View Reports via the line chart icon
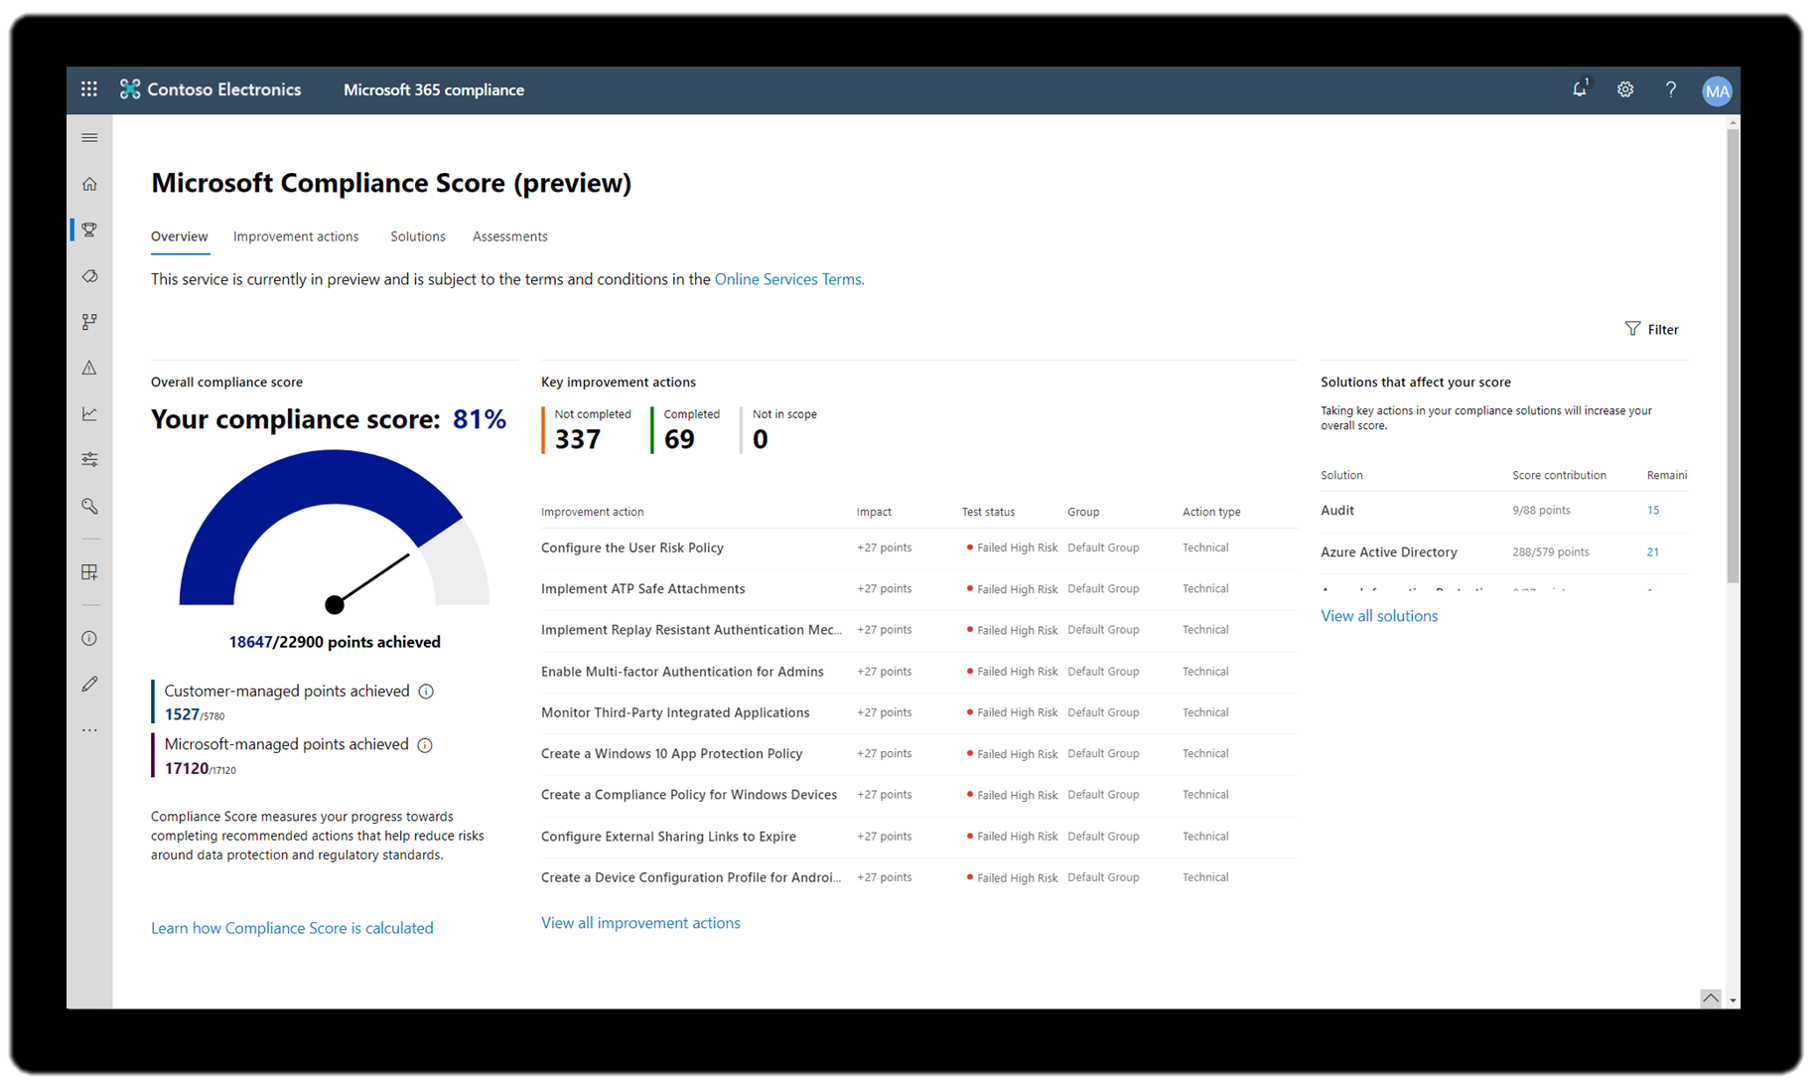 point(89,413)
